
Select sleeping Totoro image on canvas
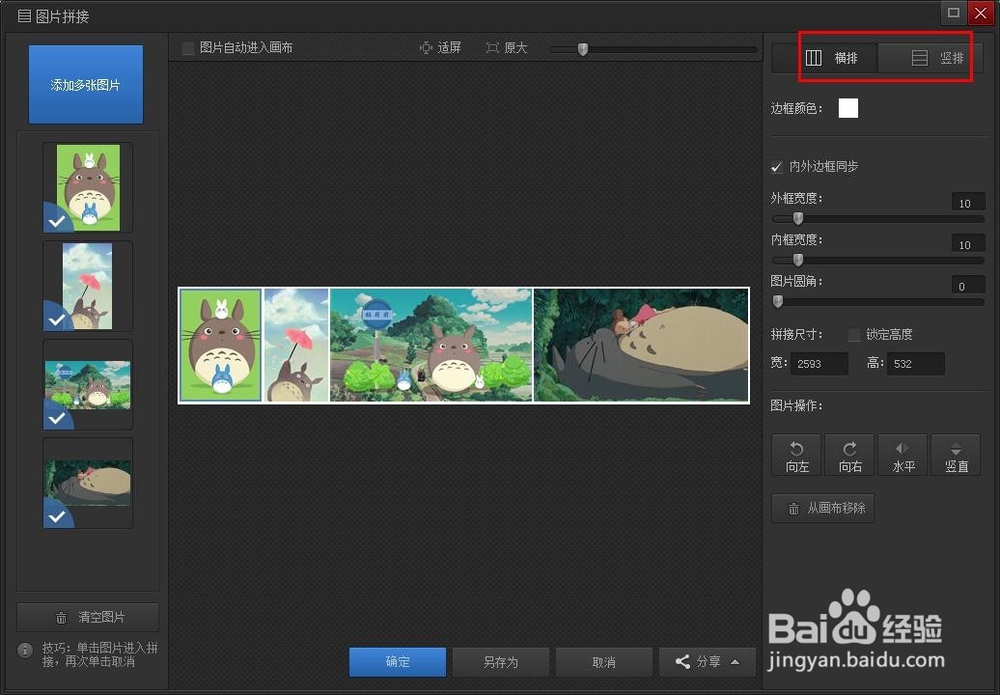[x=640, y=345]
